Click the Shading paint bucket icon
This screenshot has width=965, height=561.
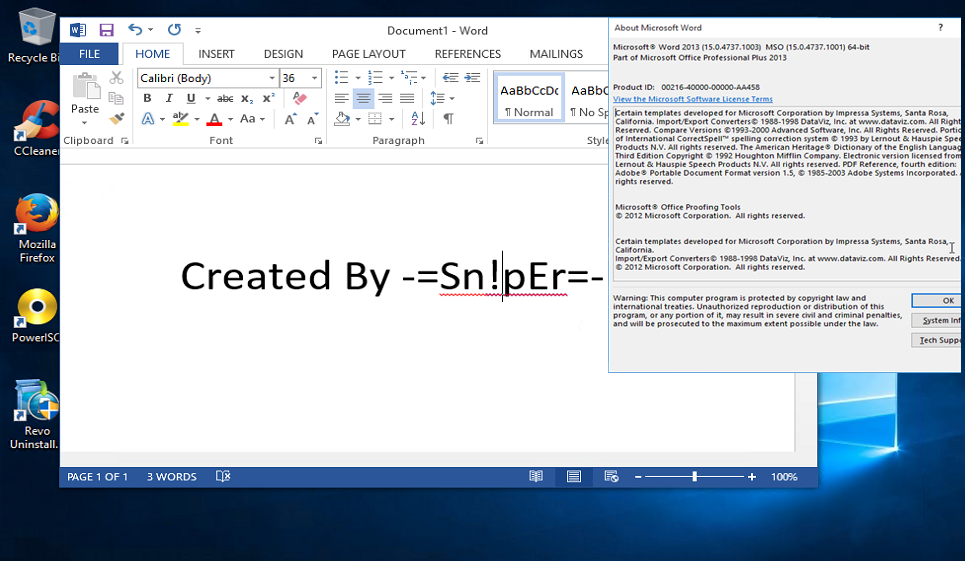point(342,119)
